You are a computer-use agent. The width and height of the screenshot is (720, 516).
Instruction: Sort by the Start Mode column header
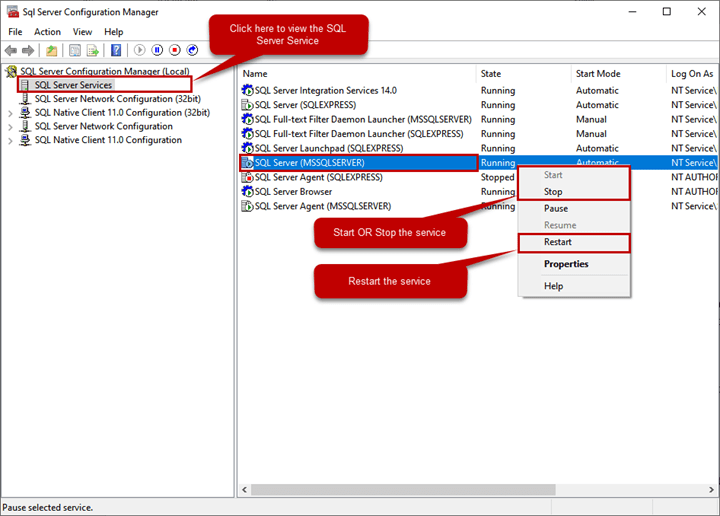coord(619,74)
